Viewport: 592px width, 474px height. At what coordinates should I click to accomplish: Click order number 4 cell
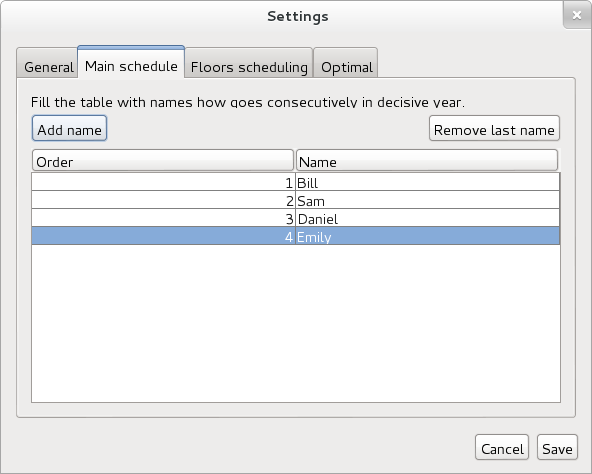pyautogui.click(x=163, y=236)
